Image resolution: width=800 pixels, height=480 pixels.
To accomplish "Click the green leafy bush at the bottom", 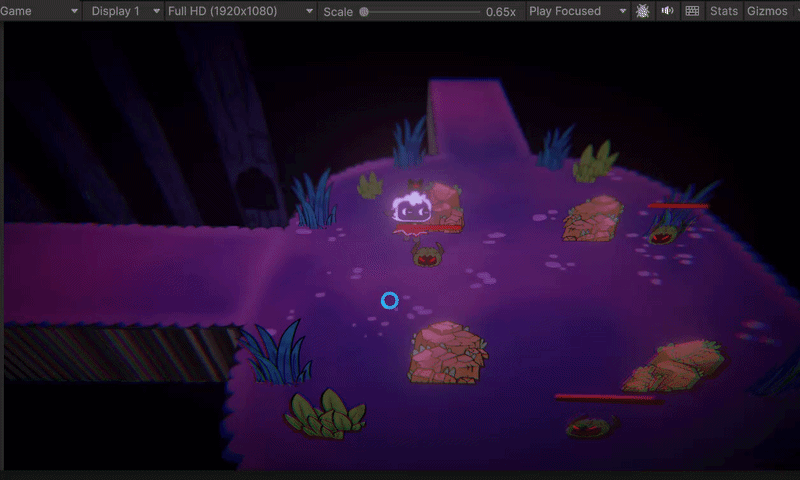I will coord(325,414).
